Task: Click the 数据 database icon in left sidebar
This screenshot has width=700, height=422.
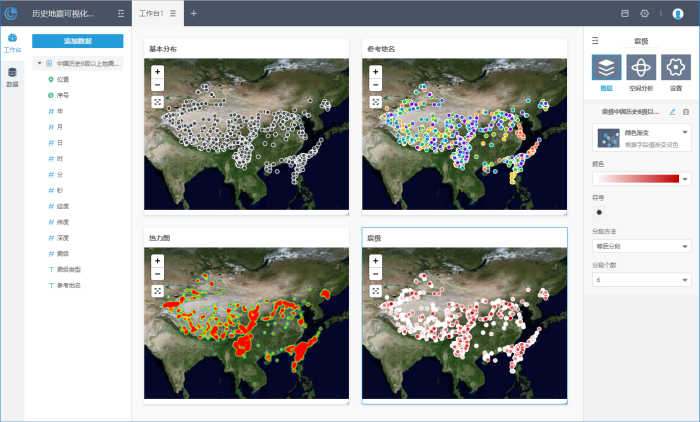Action: [12, 76]
